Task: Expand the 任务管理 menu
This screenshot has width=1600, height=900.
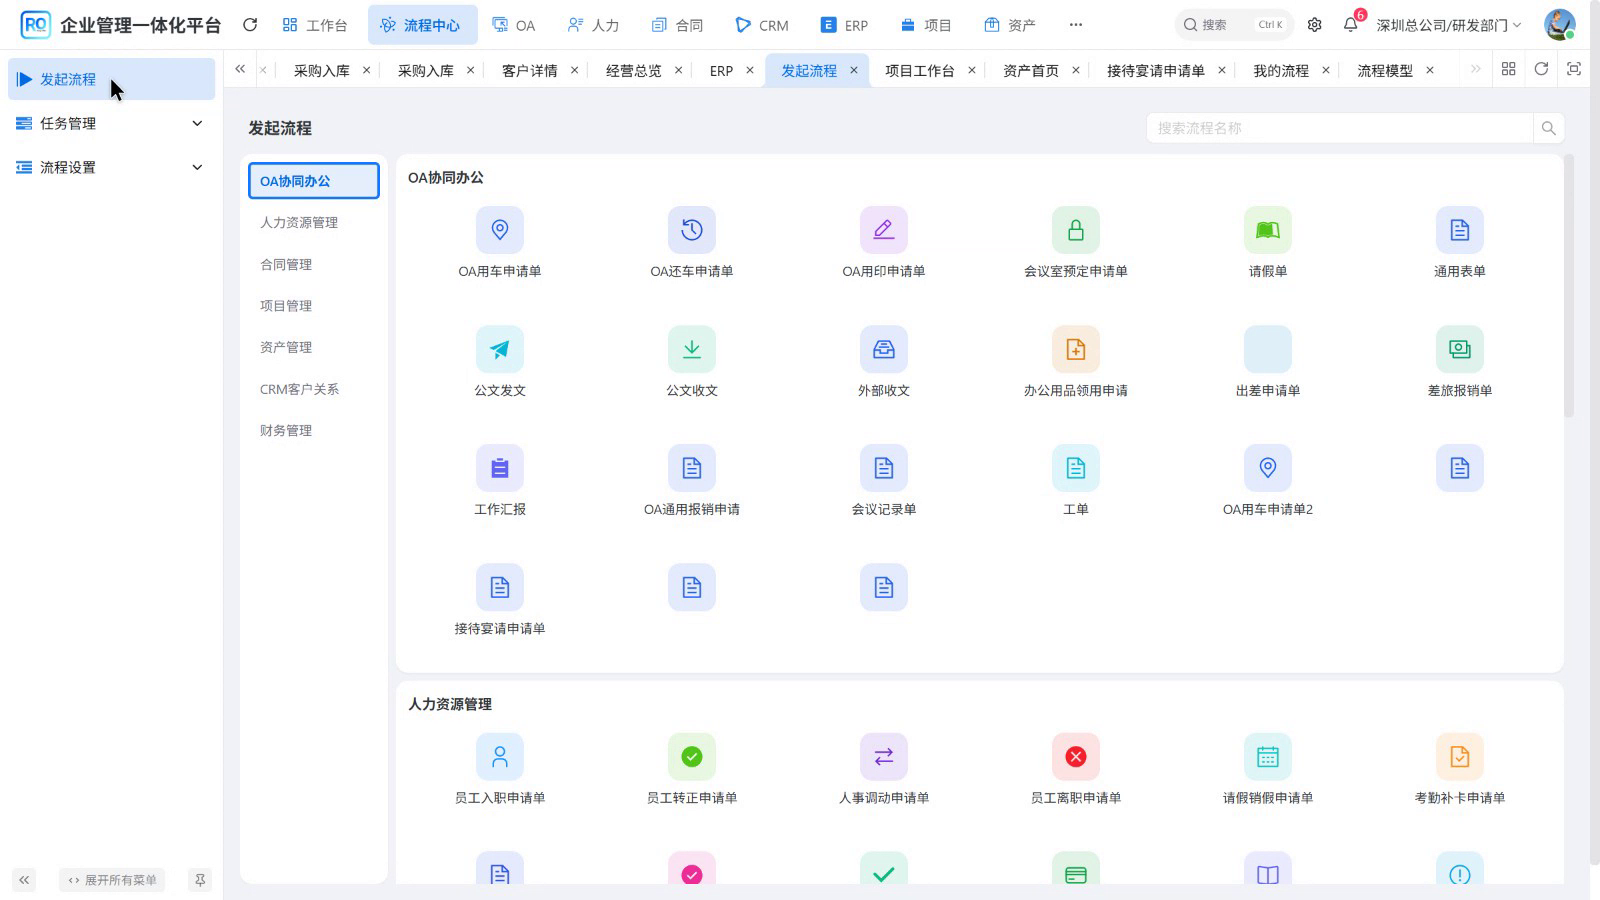Action: click(x=111, y=123)
